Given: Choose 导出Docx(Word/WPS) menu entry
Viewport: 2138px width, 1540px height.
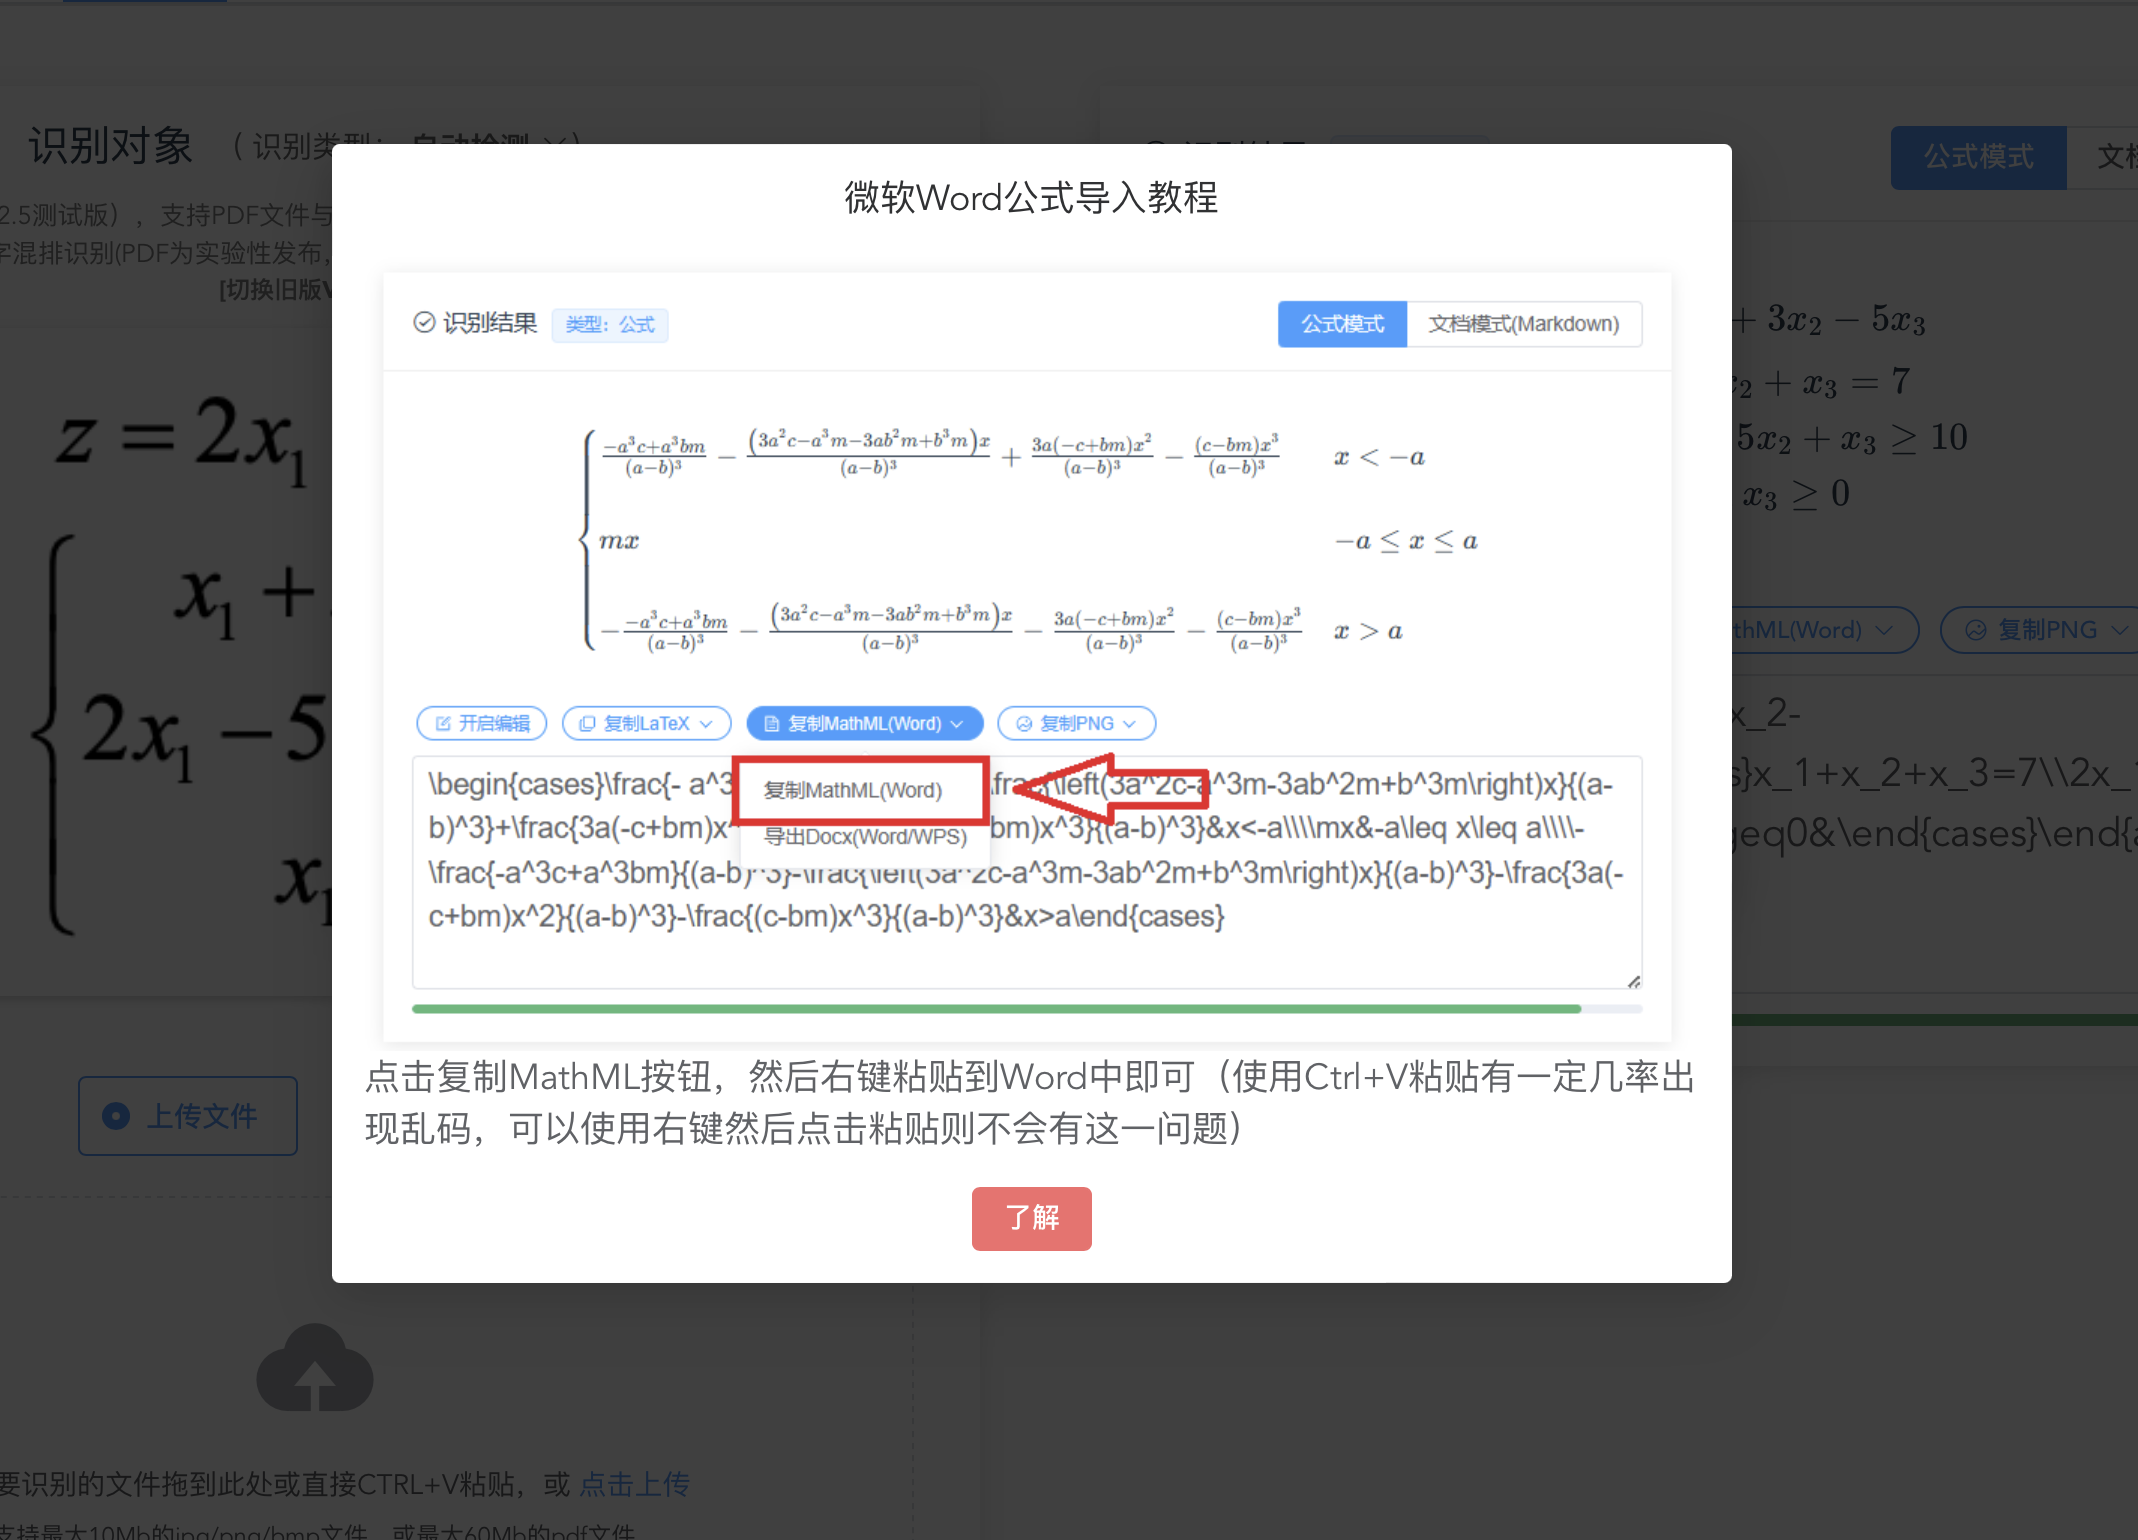Looking at the screenshot, I should 865,837.
